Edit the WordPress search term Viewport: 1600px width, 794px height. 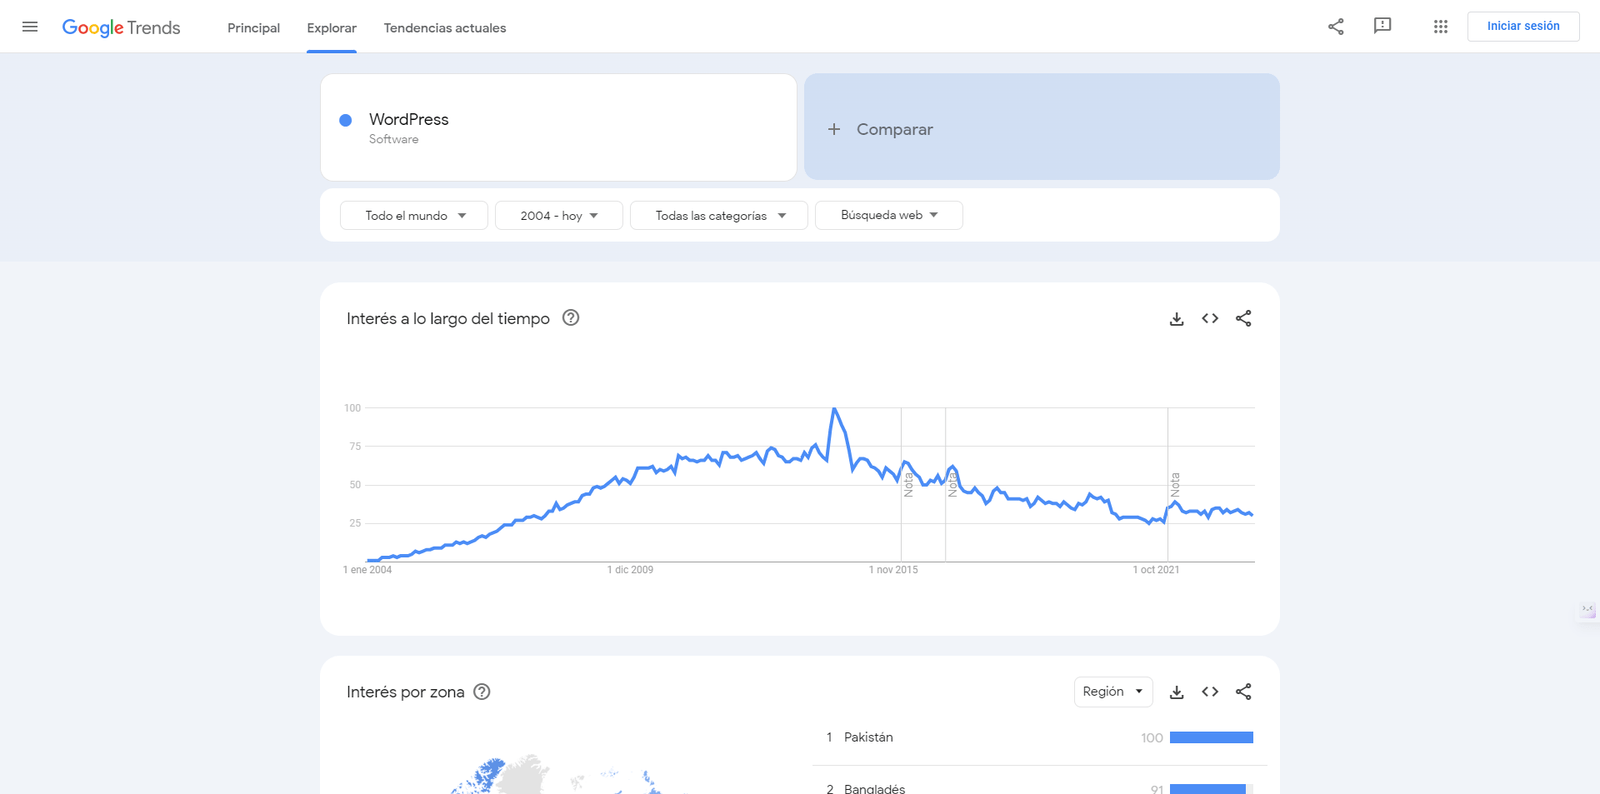[558, 127]
